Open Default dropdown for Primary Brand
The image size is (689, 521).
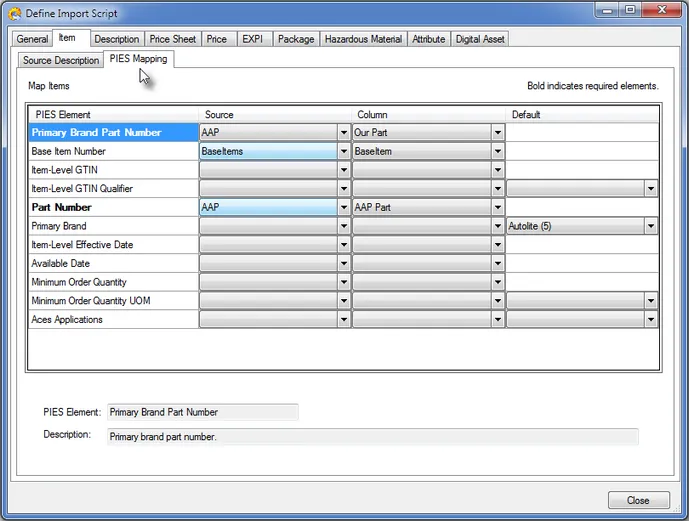click(x=651, y=226)
